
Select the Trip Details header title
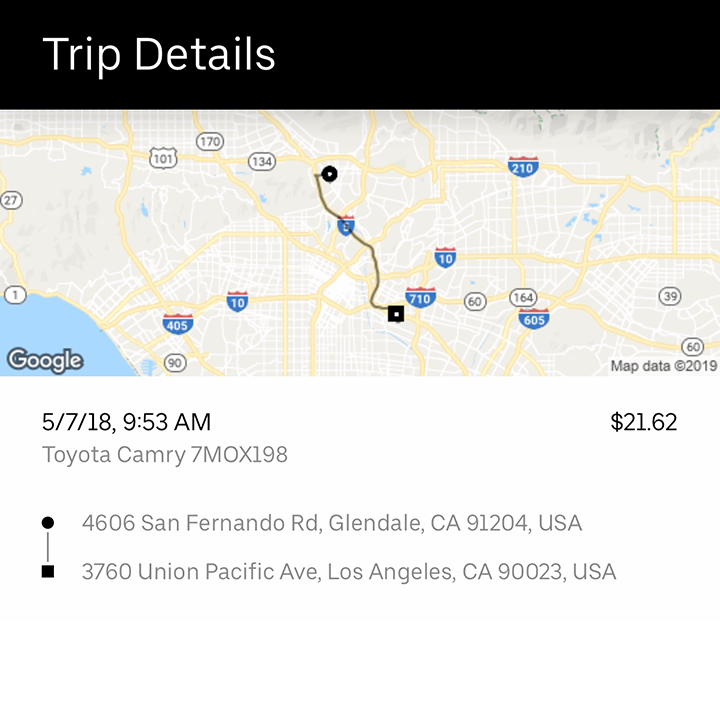[158, 55]
